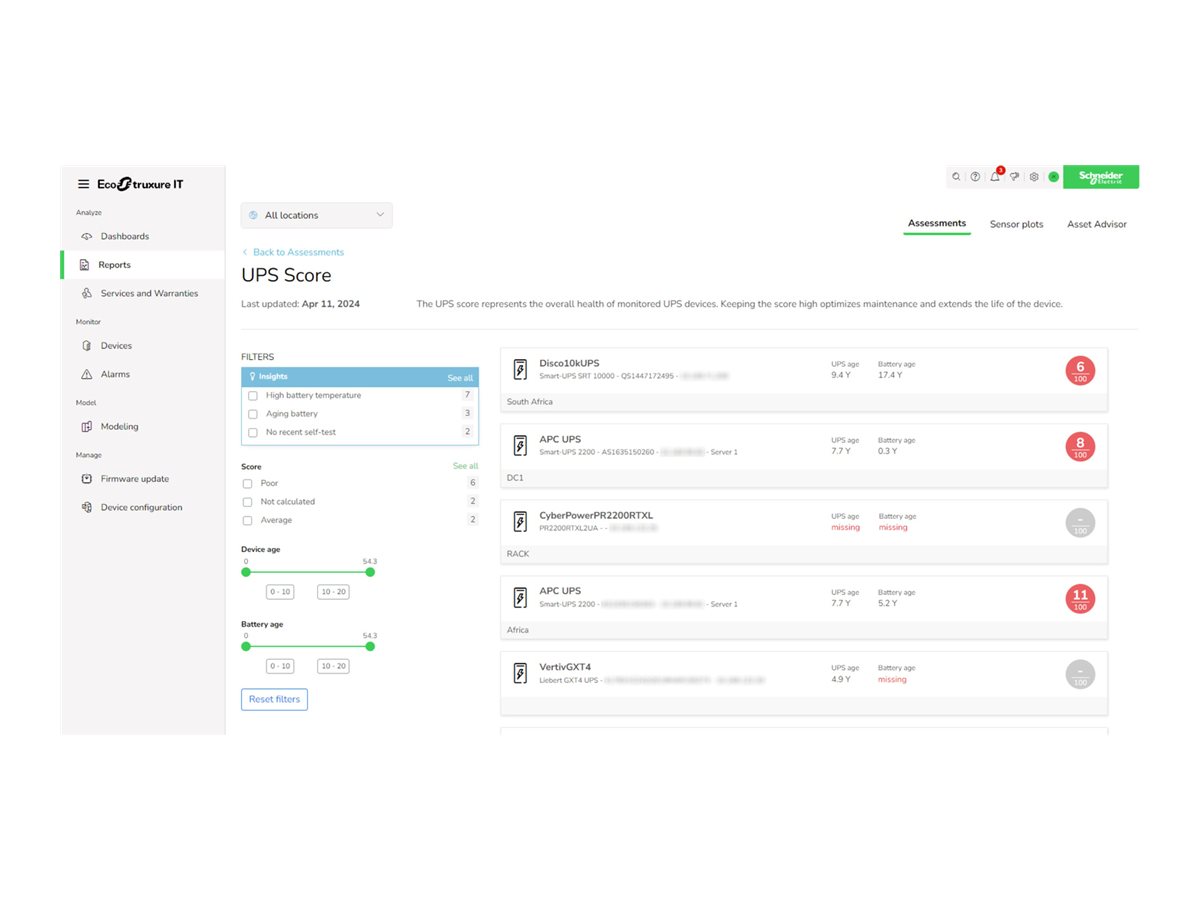This screenshot has height=900, width=1200.
Task: Open the help question mark icon
Action: coord(975,177)
